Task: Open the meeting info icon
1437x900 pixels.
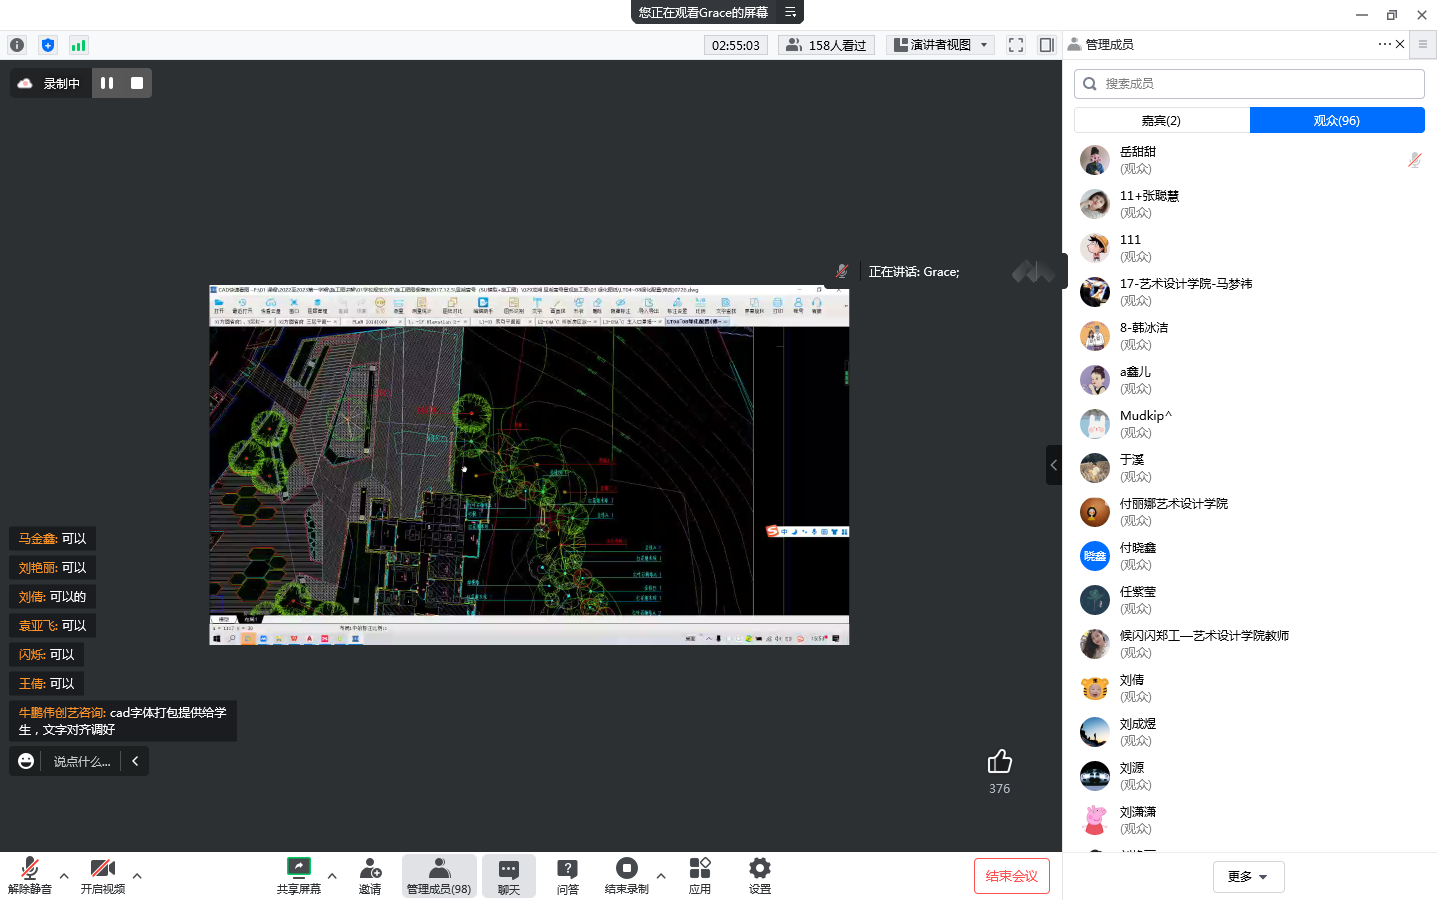Action: point(17,45)
